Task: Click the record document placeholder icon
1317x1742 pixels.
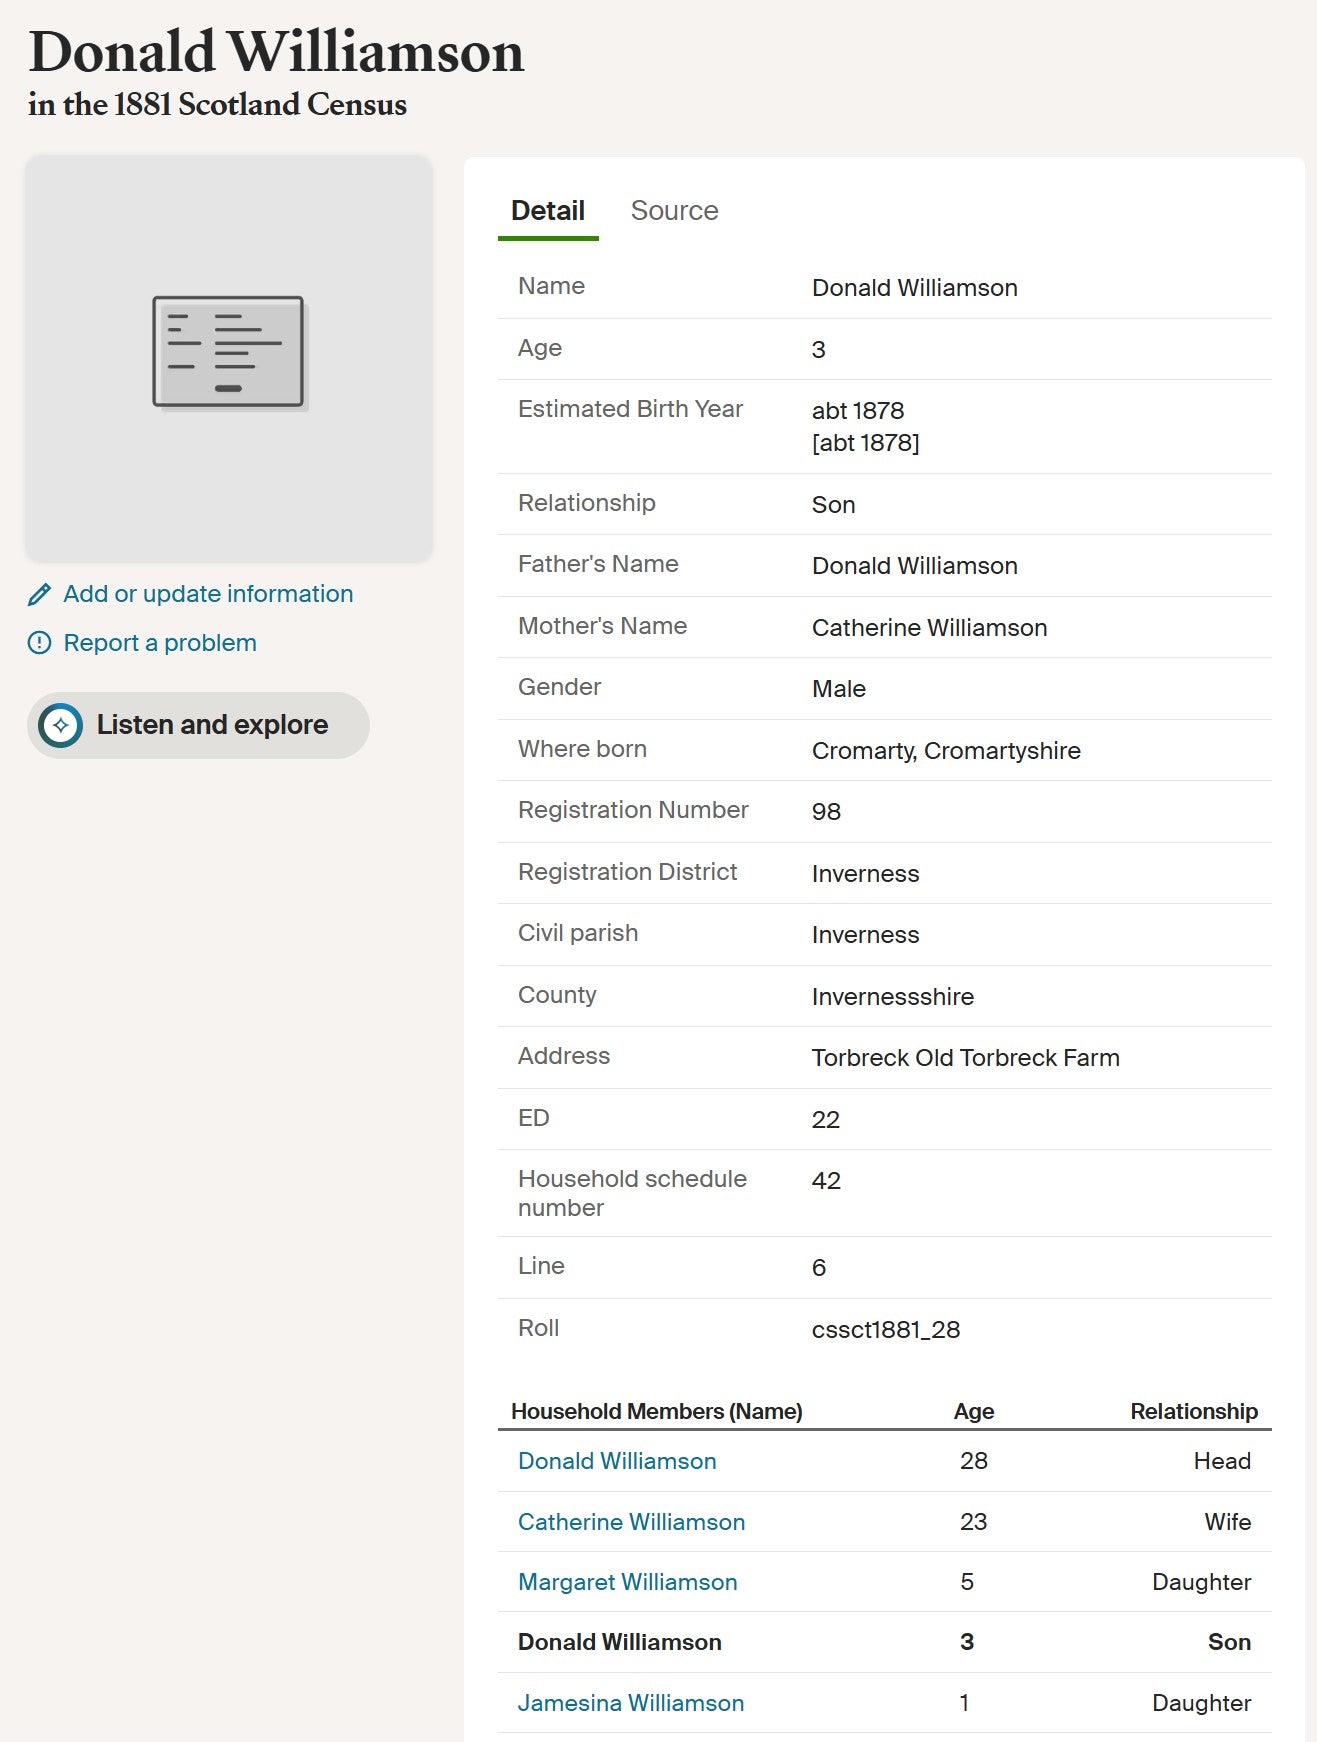Action: tap(229, 353)
